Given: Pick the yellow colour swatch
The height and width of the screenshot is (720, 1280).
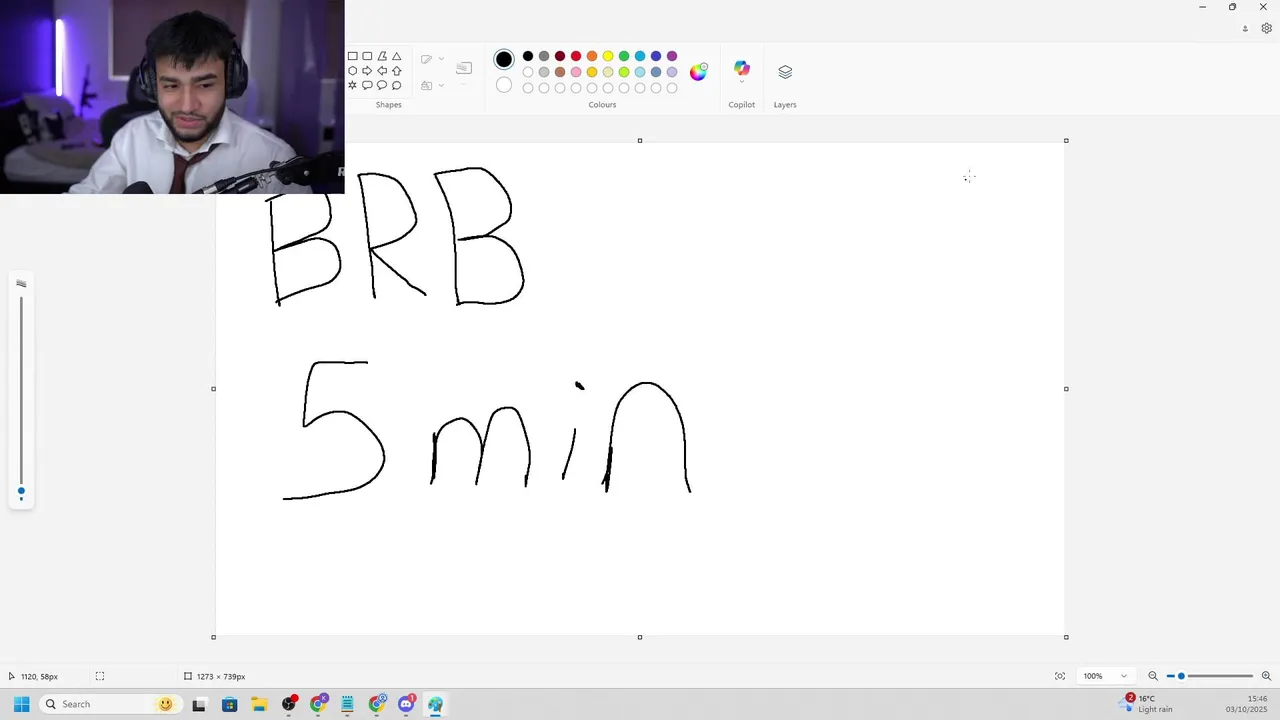Looking at the screenshot, I should click(608, 56).
